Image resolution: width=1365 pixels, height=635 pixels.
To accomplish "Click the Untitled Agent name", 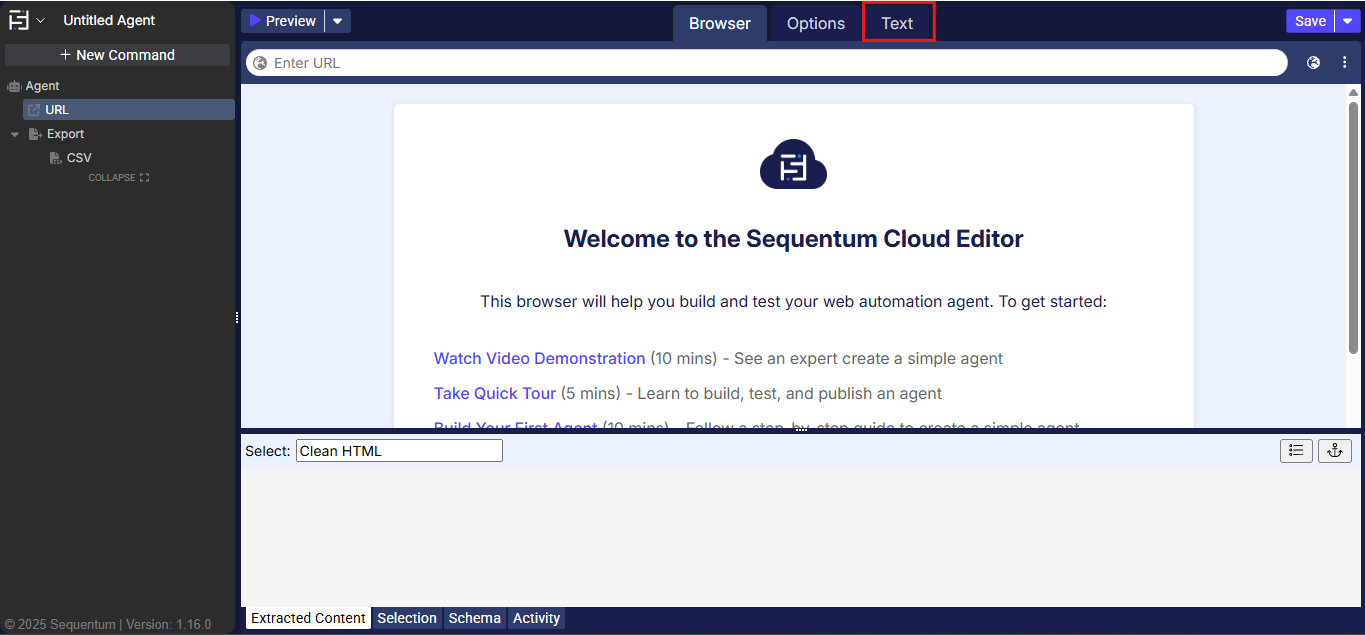I will [x=109, y=20].
